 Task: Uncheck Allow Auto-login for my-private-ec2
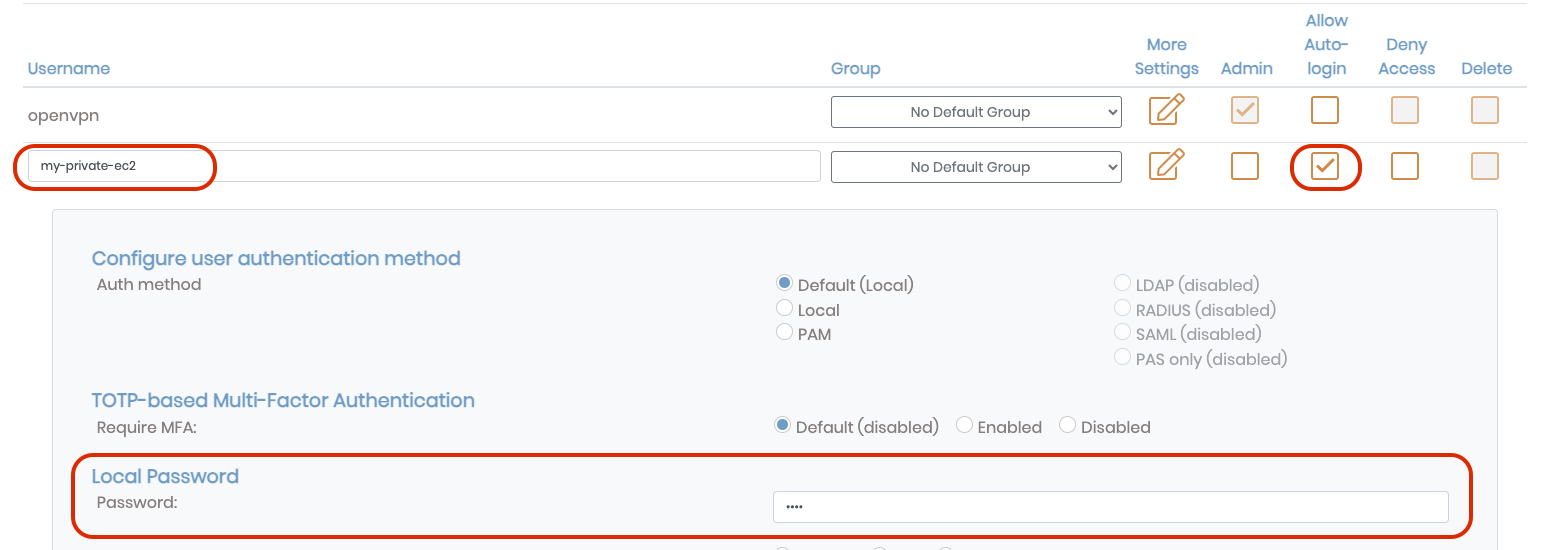click(x=1325, y=166)
